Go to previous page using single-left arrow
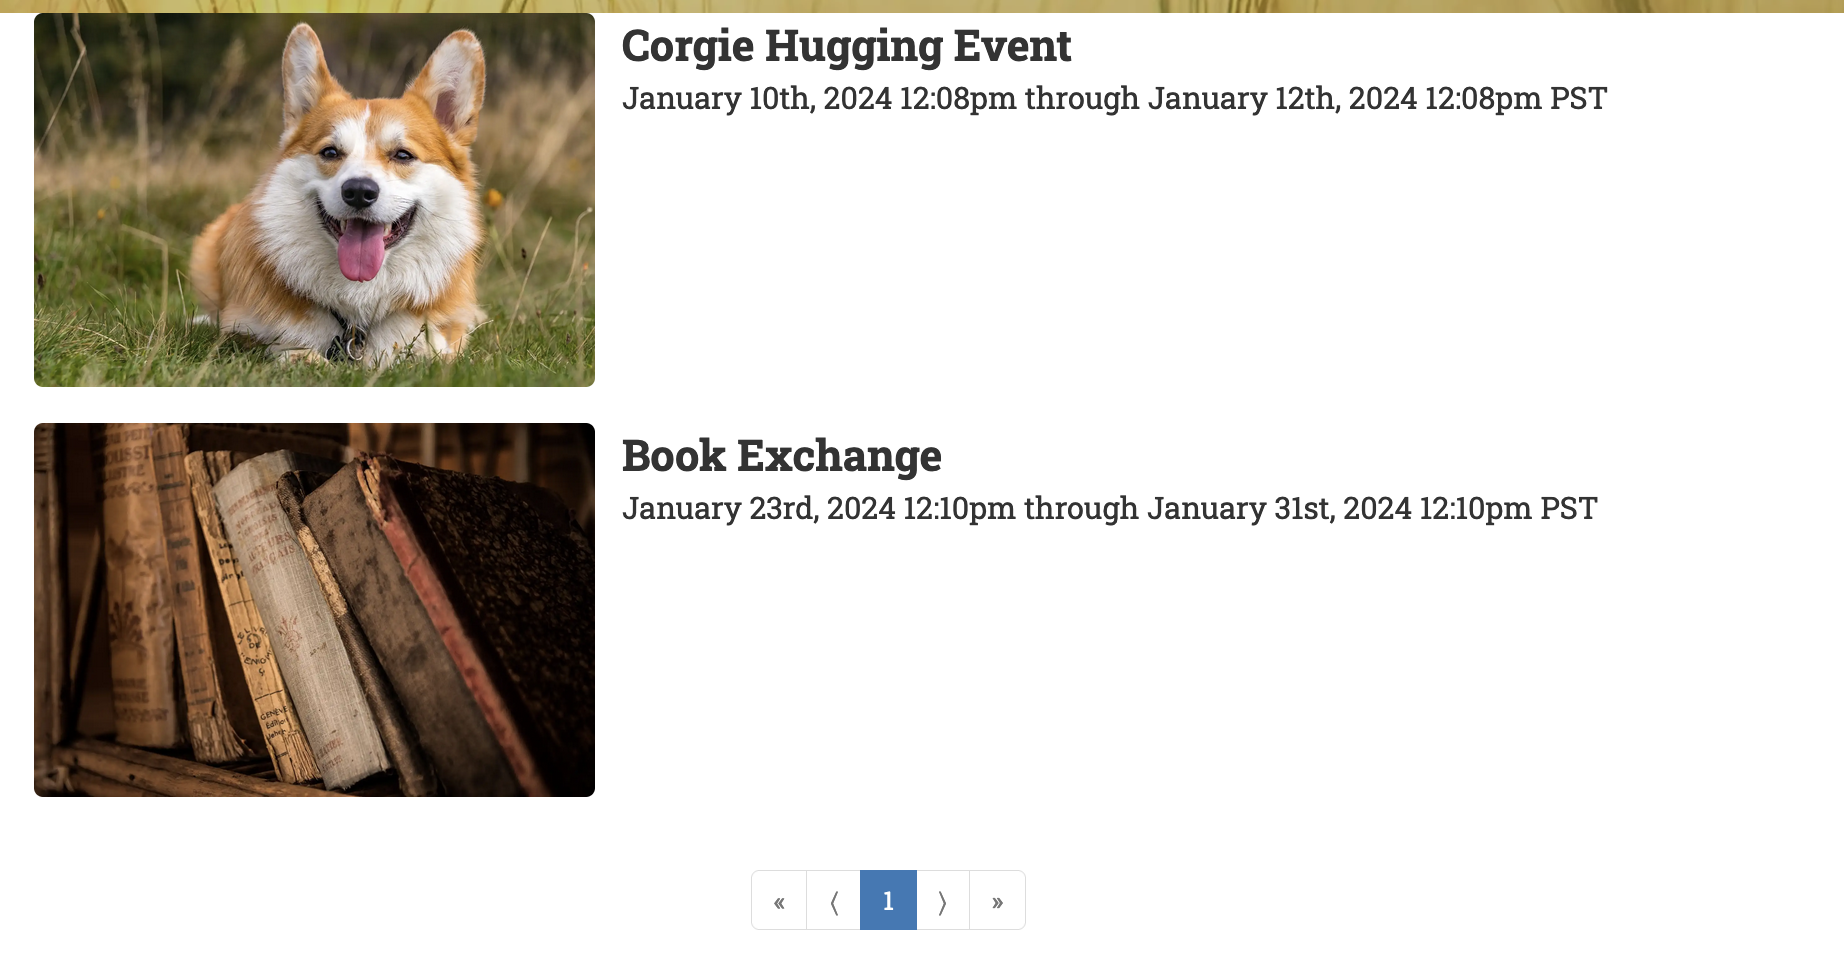Viewport: 1844px width, 968px height. [x=834, y=901]
